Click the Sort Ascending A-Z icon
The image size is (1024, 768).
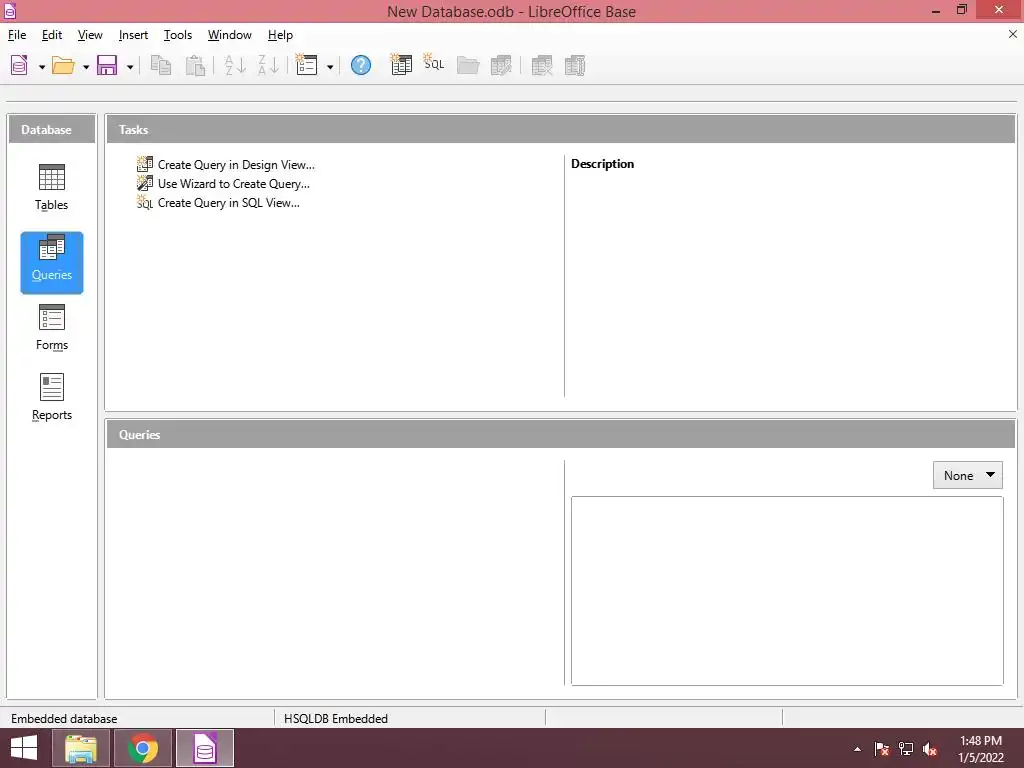point(234,65)
